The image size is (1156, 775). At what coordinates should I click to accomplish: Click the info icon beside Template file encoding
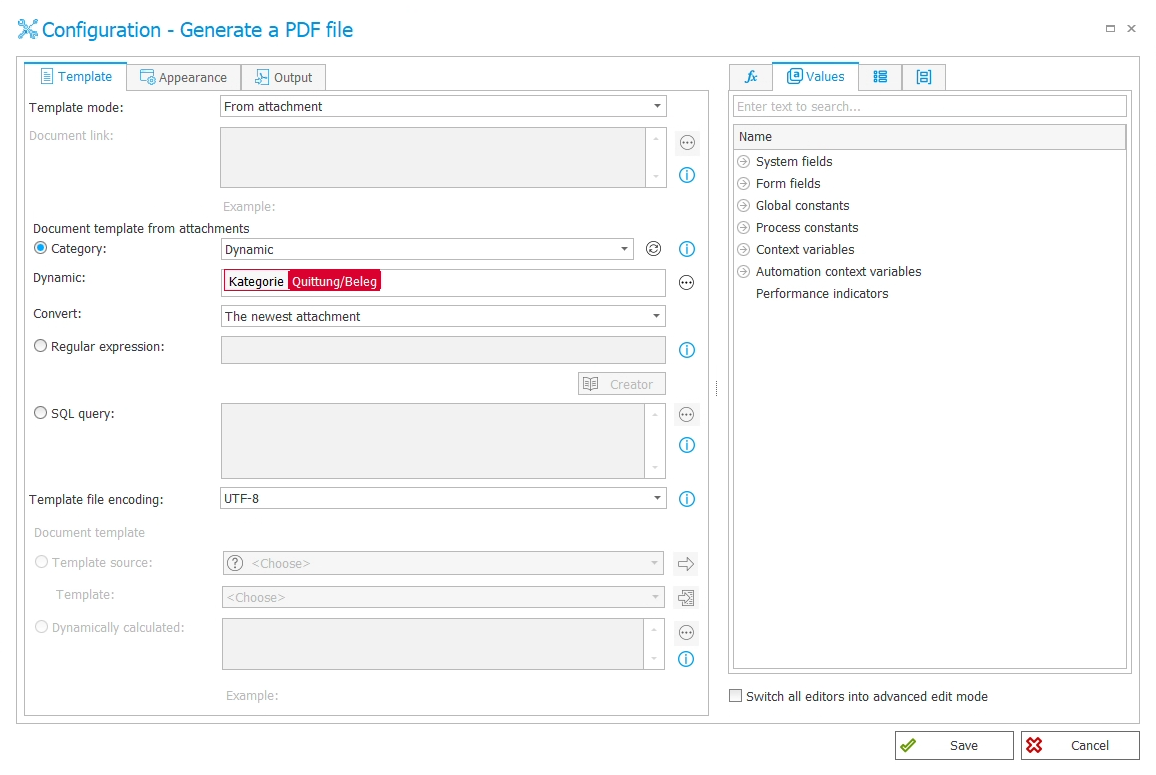[x=687, y=499]
